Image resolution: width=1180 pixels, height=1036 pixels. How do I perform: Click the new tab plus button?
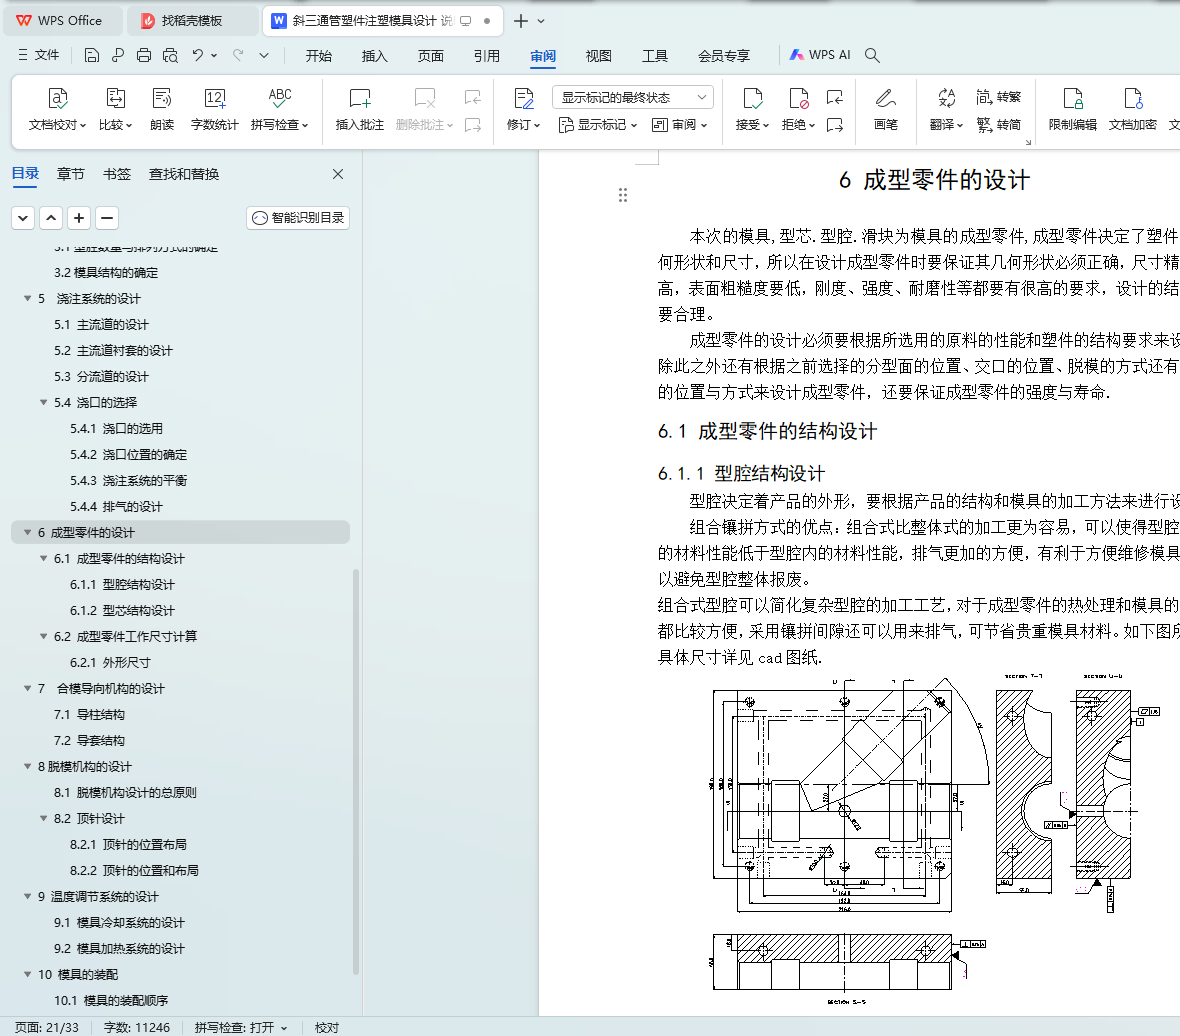click(520, 21)
